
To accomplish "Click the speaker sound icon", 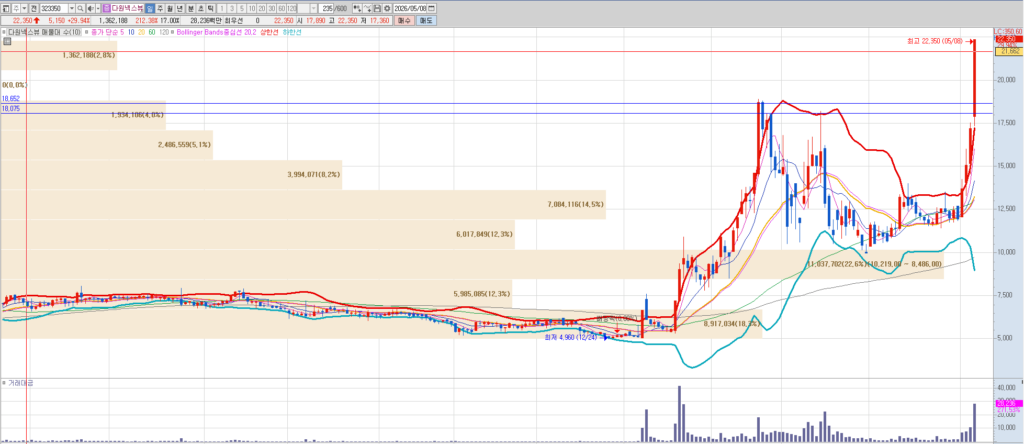I will pyautogui.click(x=90, y=8).
